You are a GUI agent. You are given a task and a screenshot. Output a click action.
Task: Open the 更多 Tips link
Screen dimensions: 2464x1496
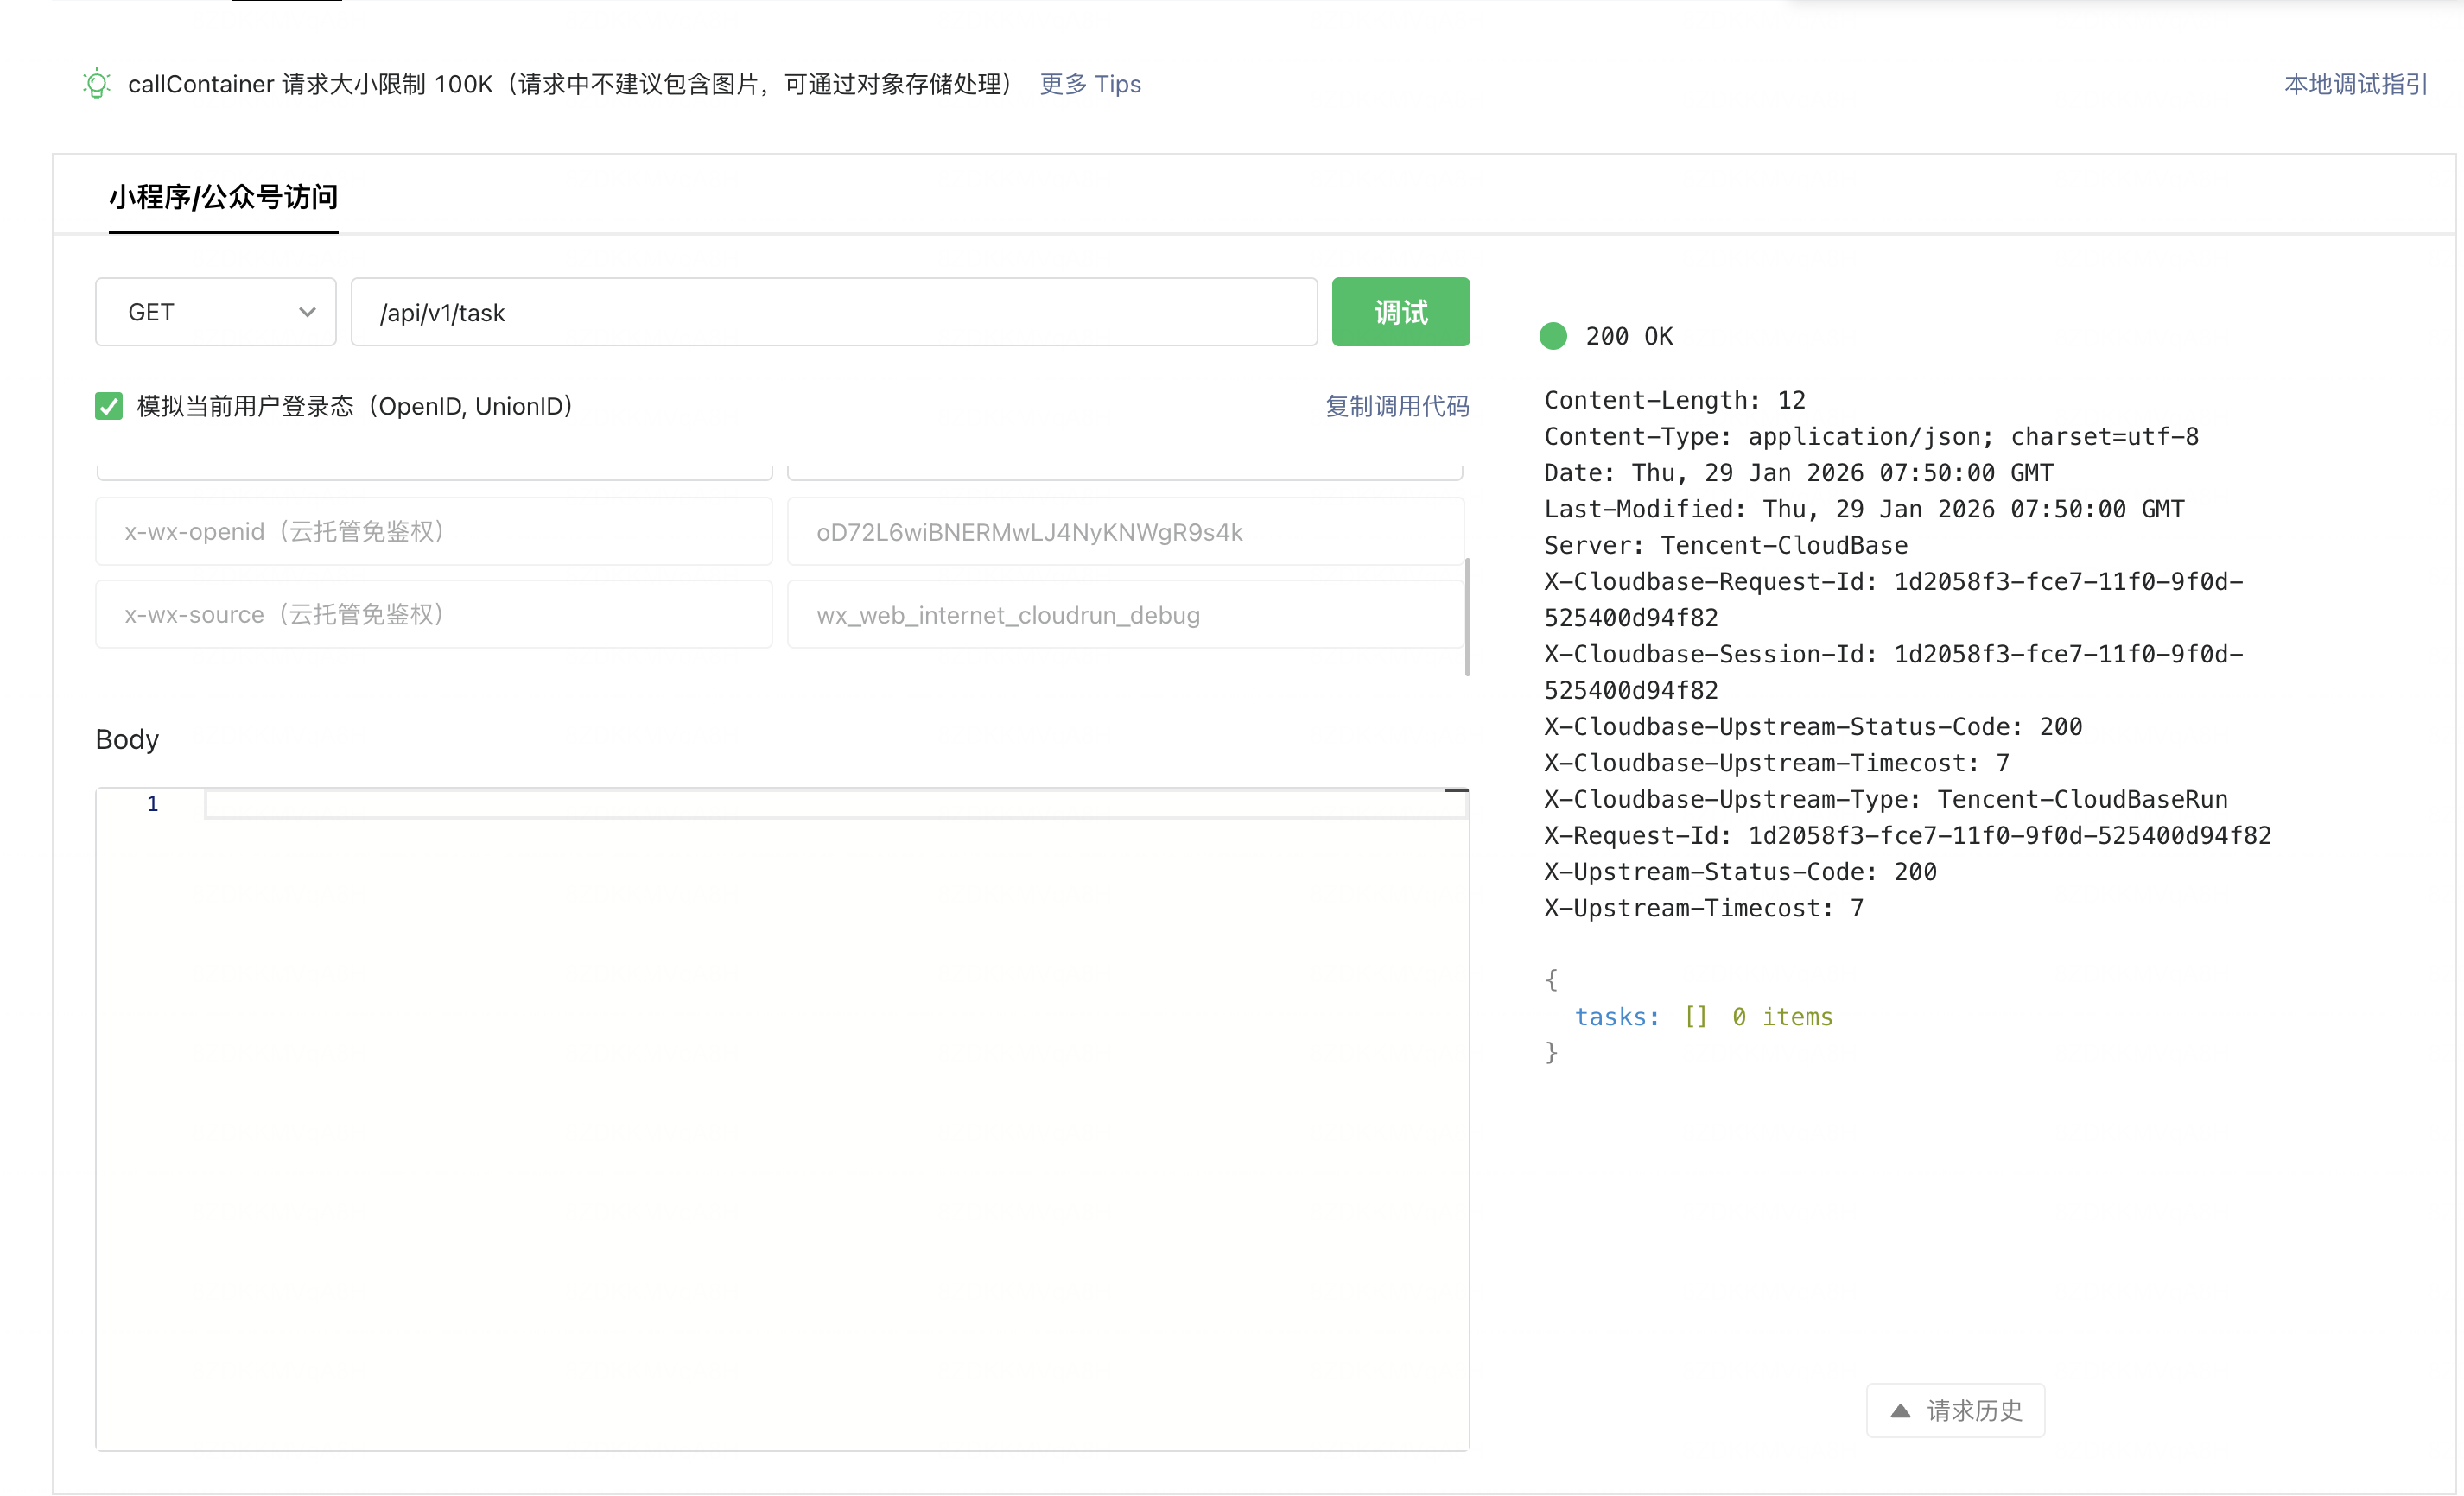coord(1090,84)
